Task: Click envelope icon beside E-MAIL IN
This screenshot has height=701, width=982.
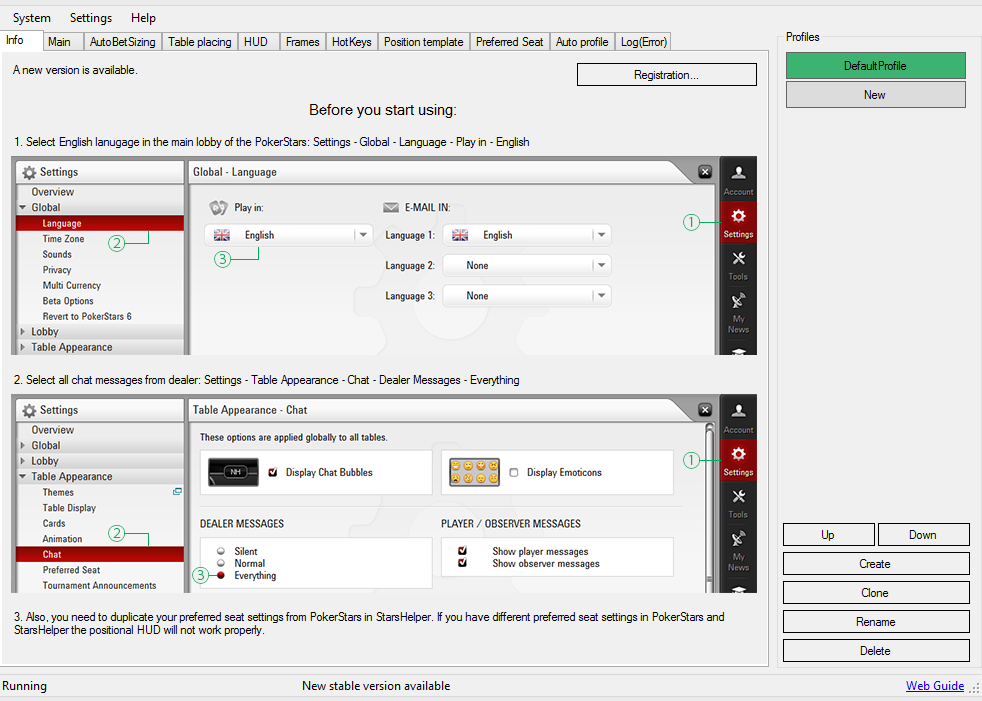Action: click(x=391, y=207)
